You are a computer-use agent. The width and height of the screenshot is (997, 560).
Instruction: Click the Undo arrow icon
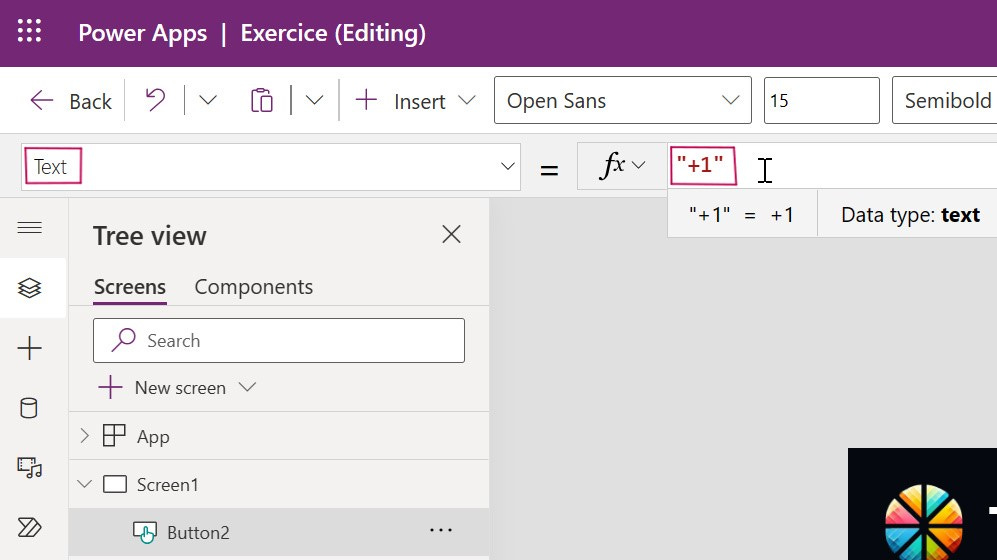pyautogui.click(x=155, y=100)
